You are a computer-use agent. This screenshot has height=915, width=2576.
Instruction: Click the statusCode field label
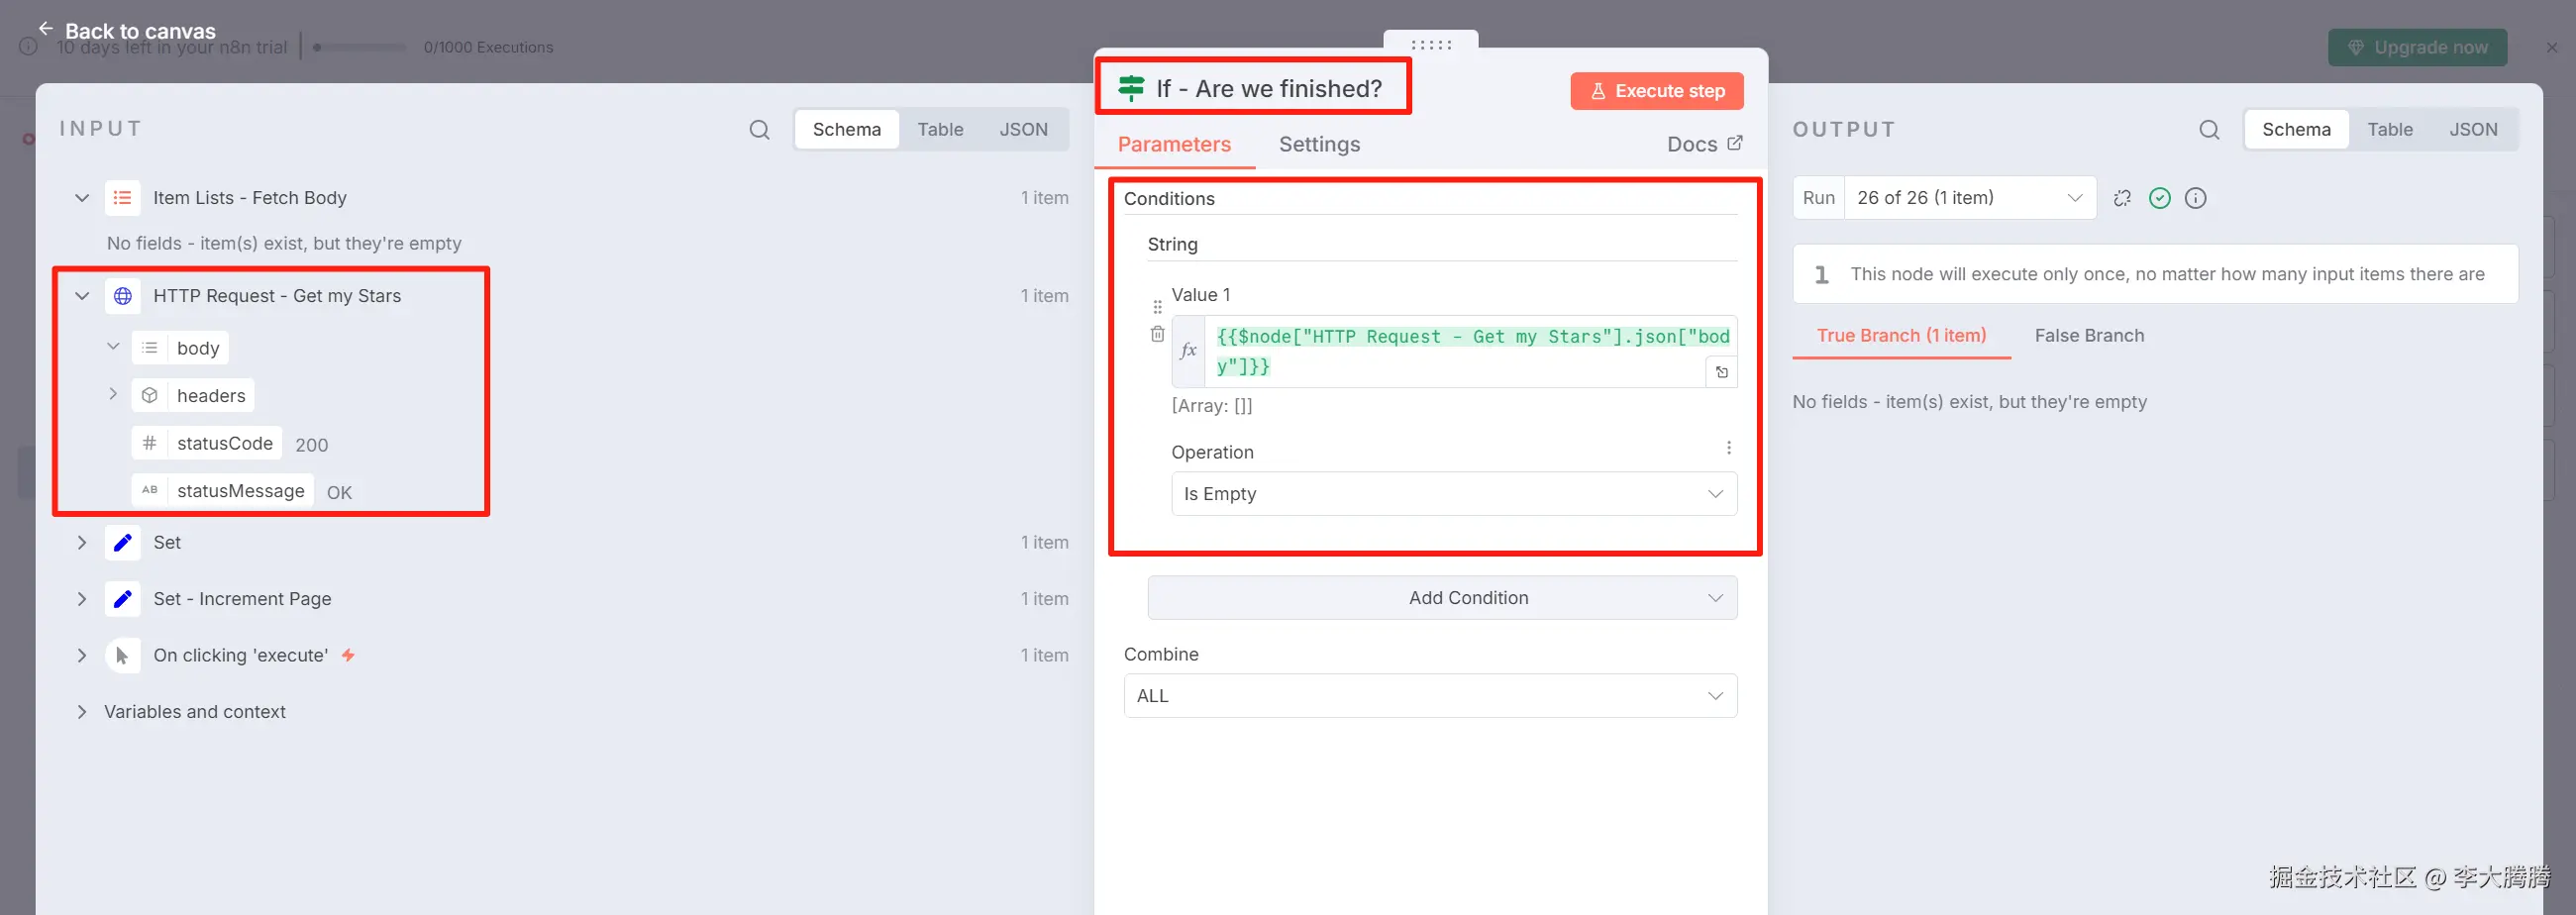click(x=225, y=443)
